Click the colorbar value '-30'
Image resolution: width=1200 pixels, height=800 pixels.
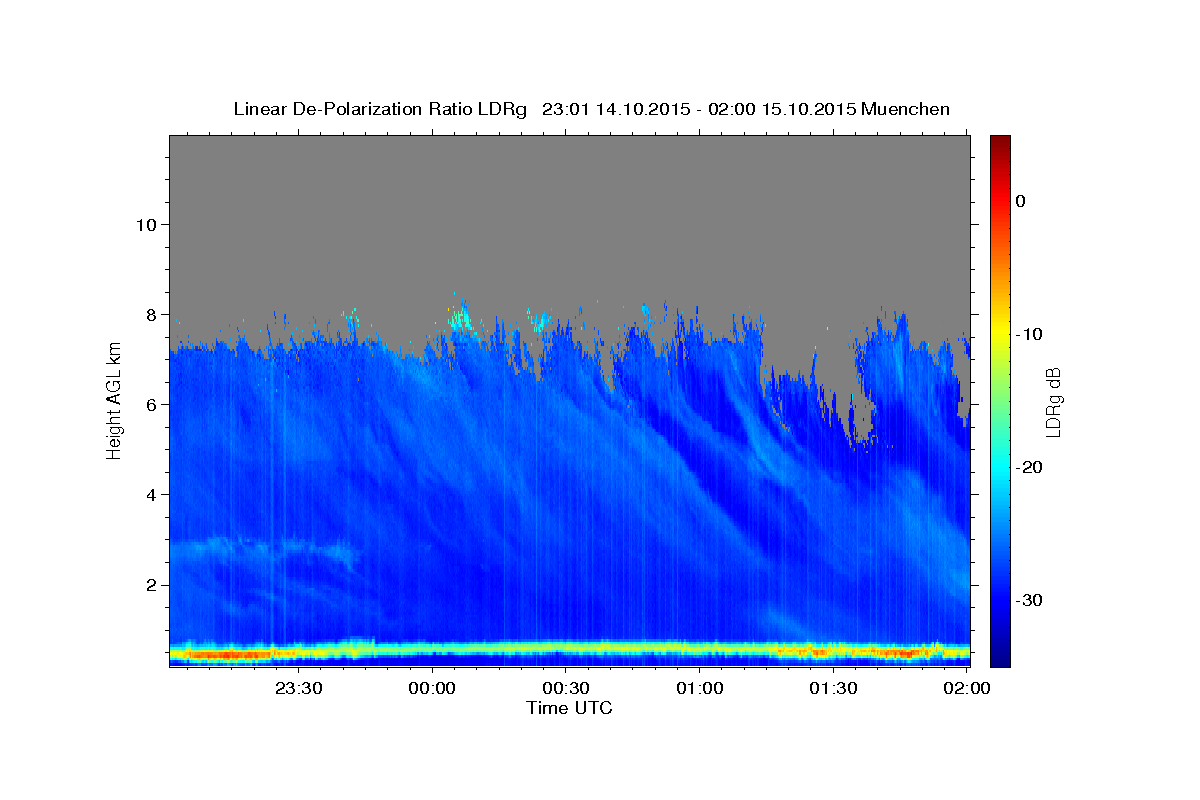point(1030,600)
